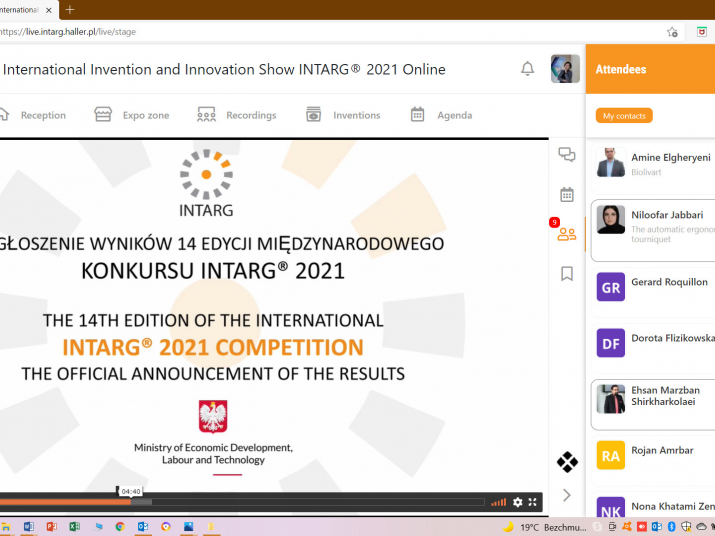Click the diamond-shaped icon in the sidebar
This screenshot has width=715, height=536.
tap(567, 462)
